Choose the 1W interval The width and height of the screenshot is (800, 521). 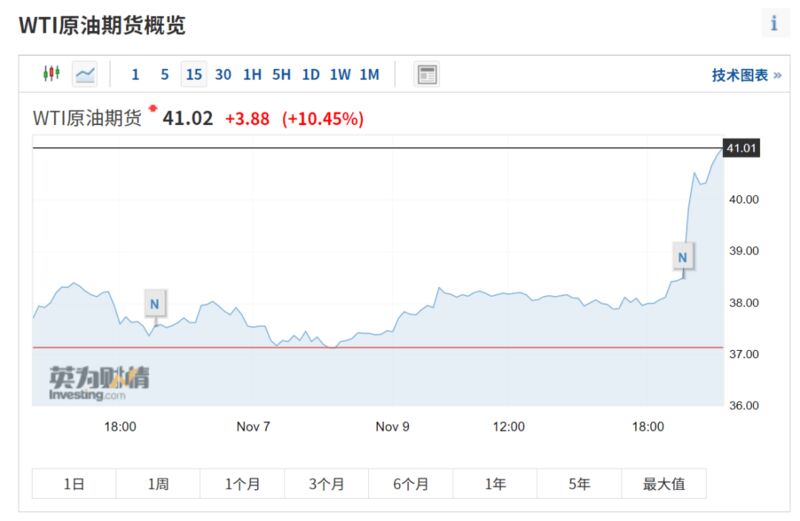(340, 74)
